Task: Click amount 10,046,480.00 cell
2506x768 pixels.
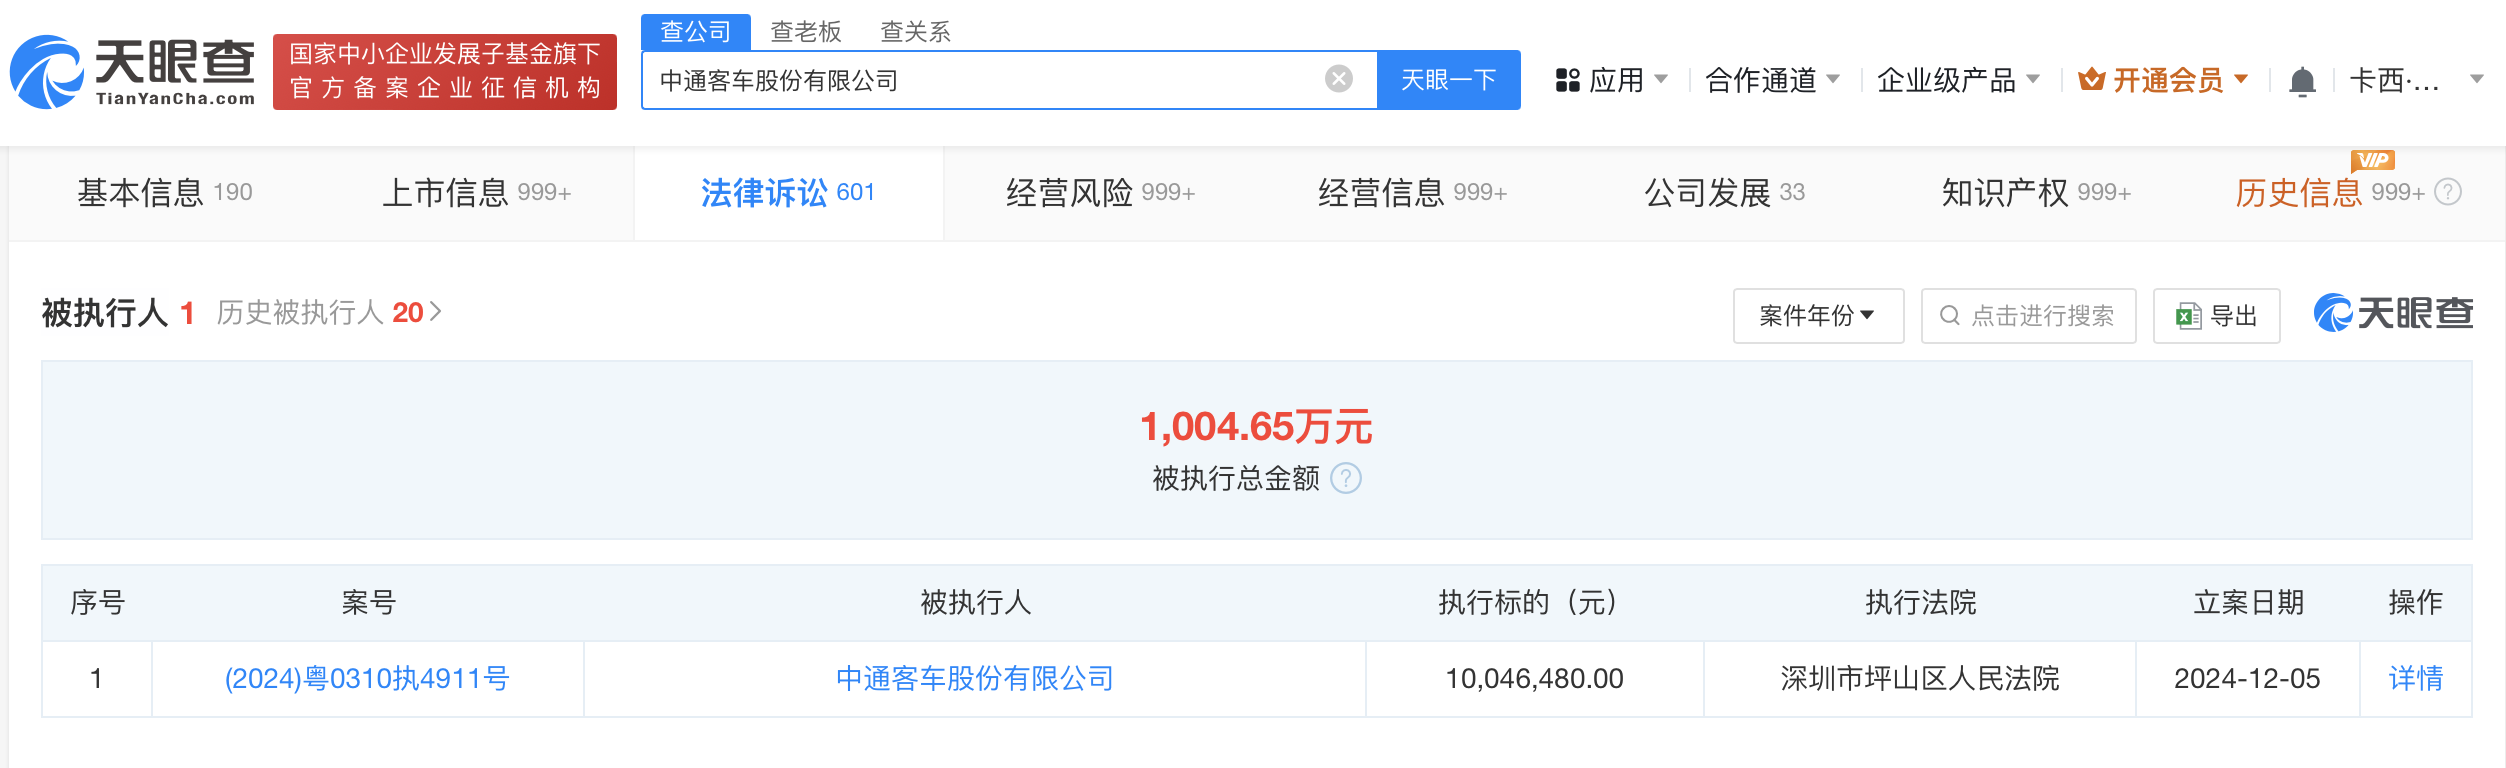Action: (x=1534, y=679)
